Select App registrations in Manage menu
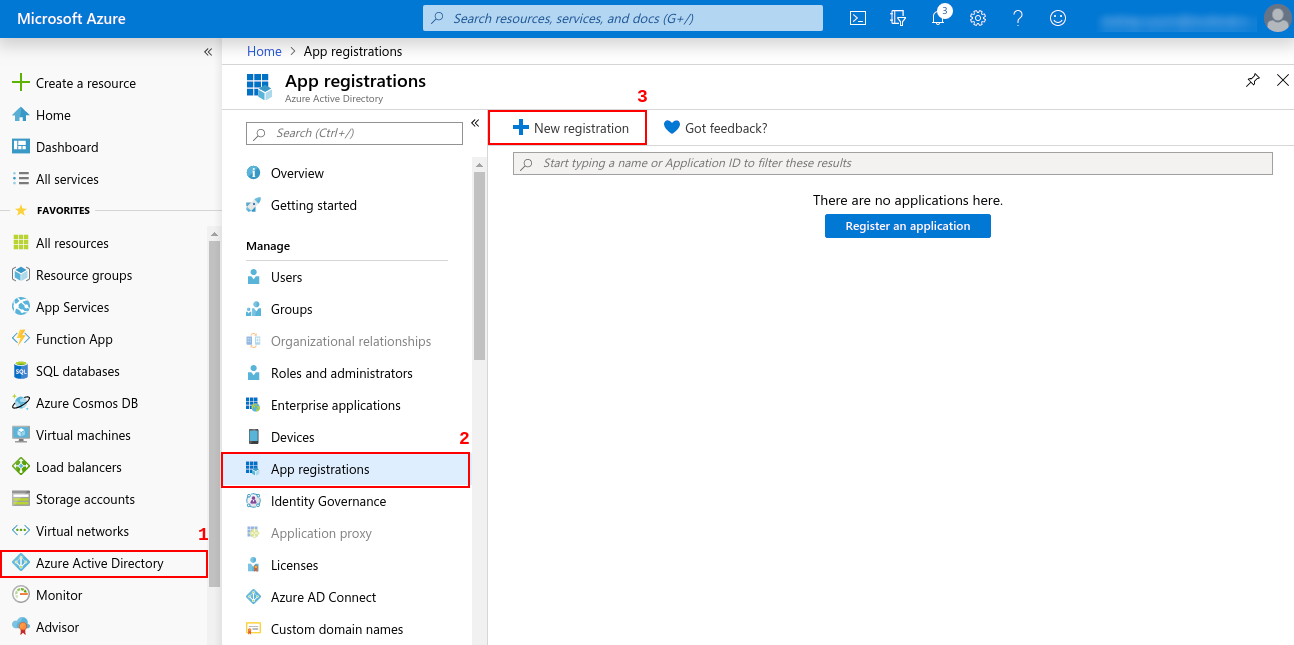Viewport: 1294px width, 645px height. (x=320, y=469)
